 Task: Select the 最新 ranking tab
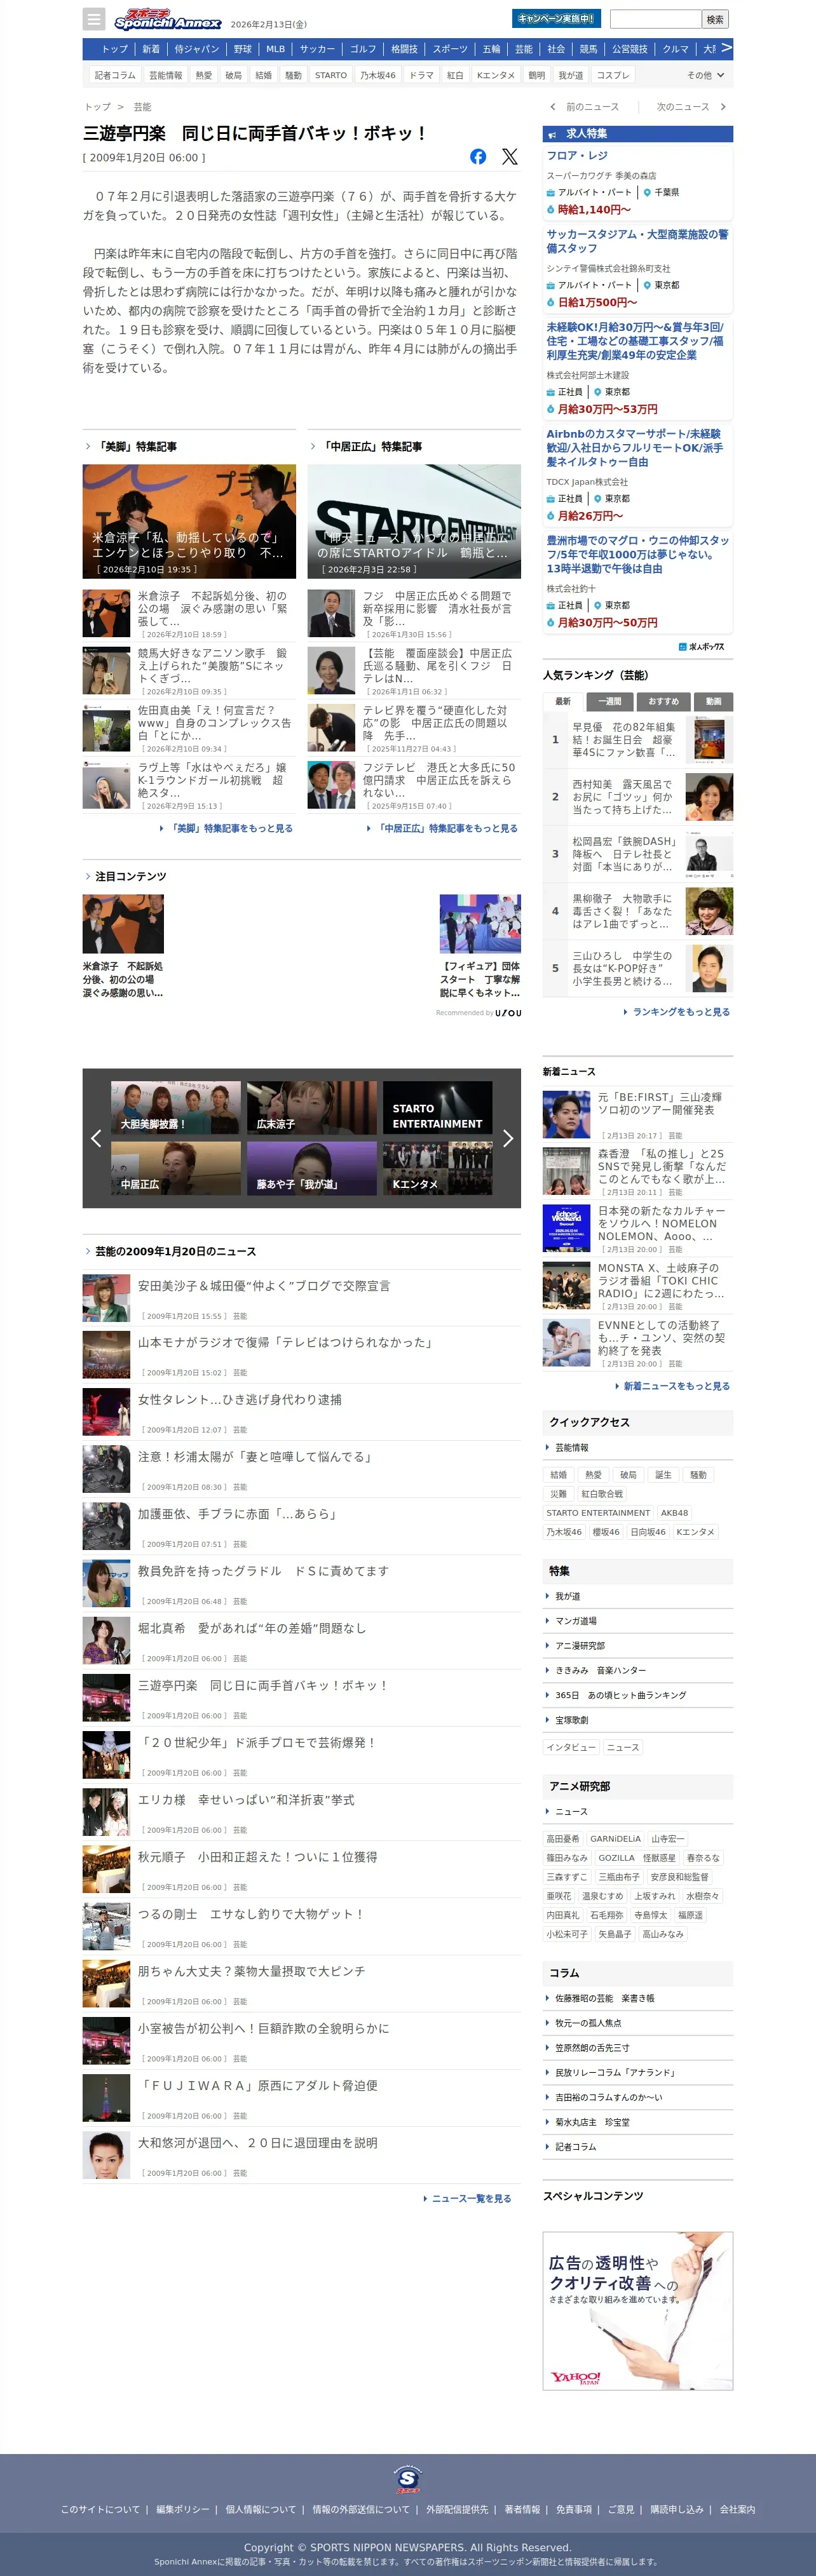tap(563, 701)
